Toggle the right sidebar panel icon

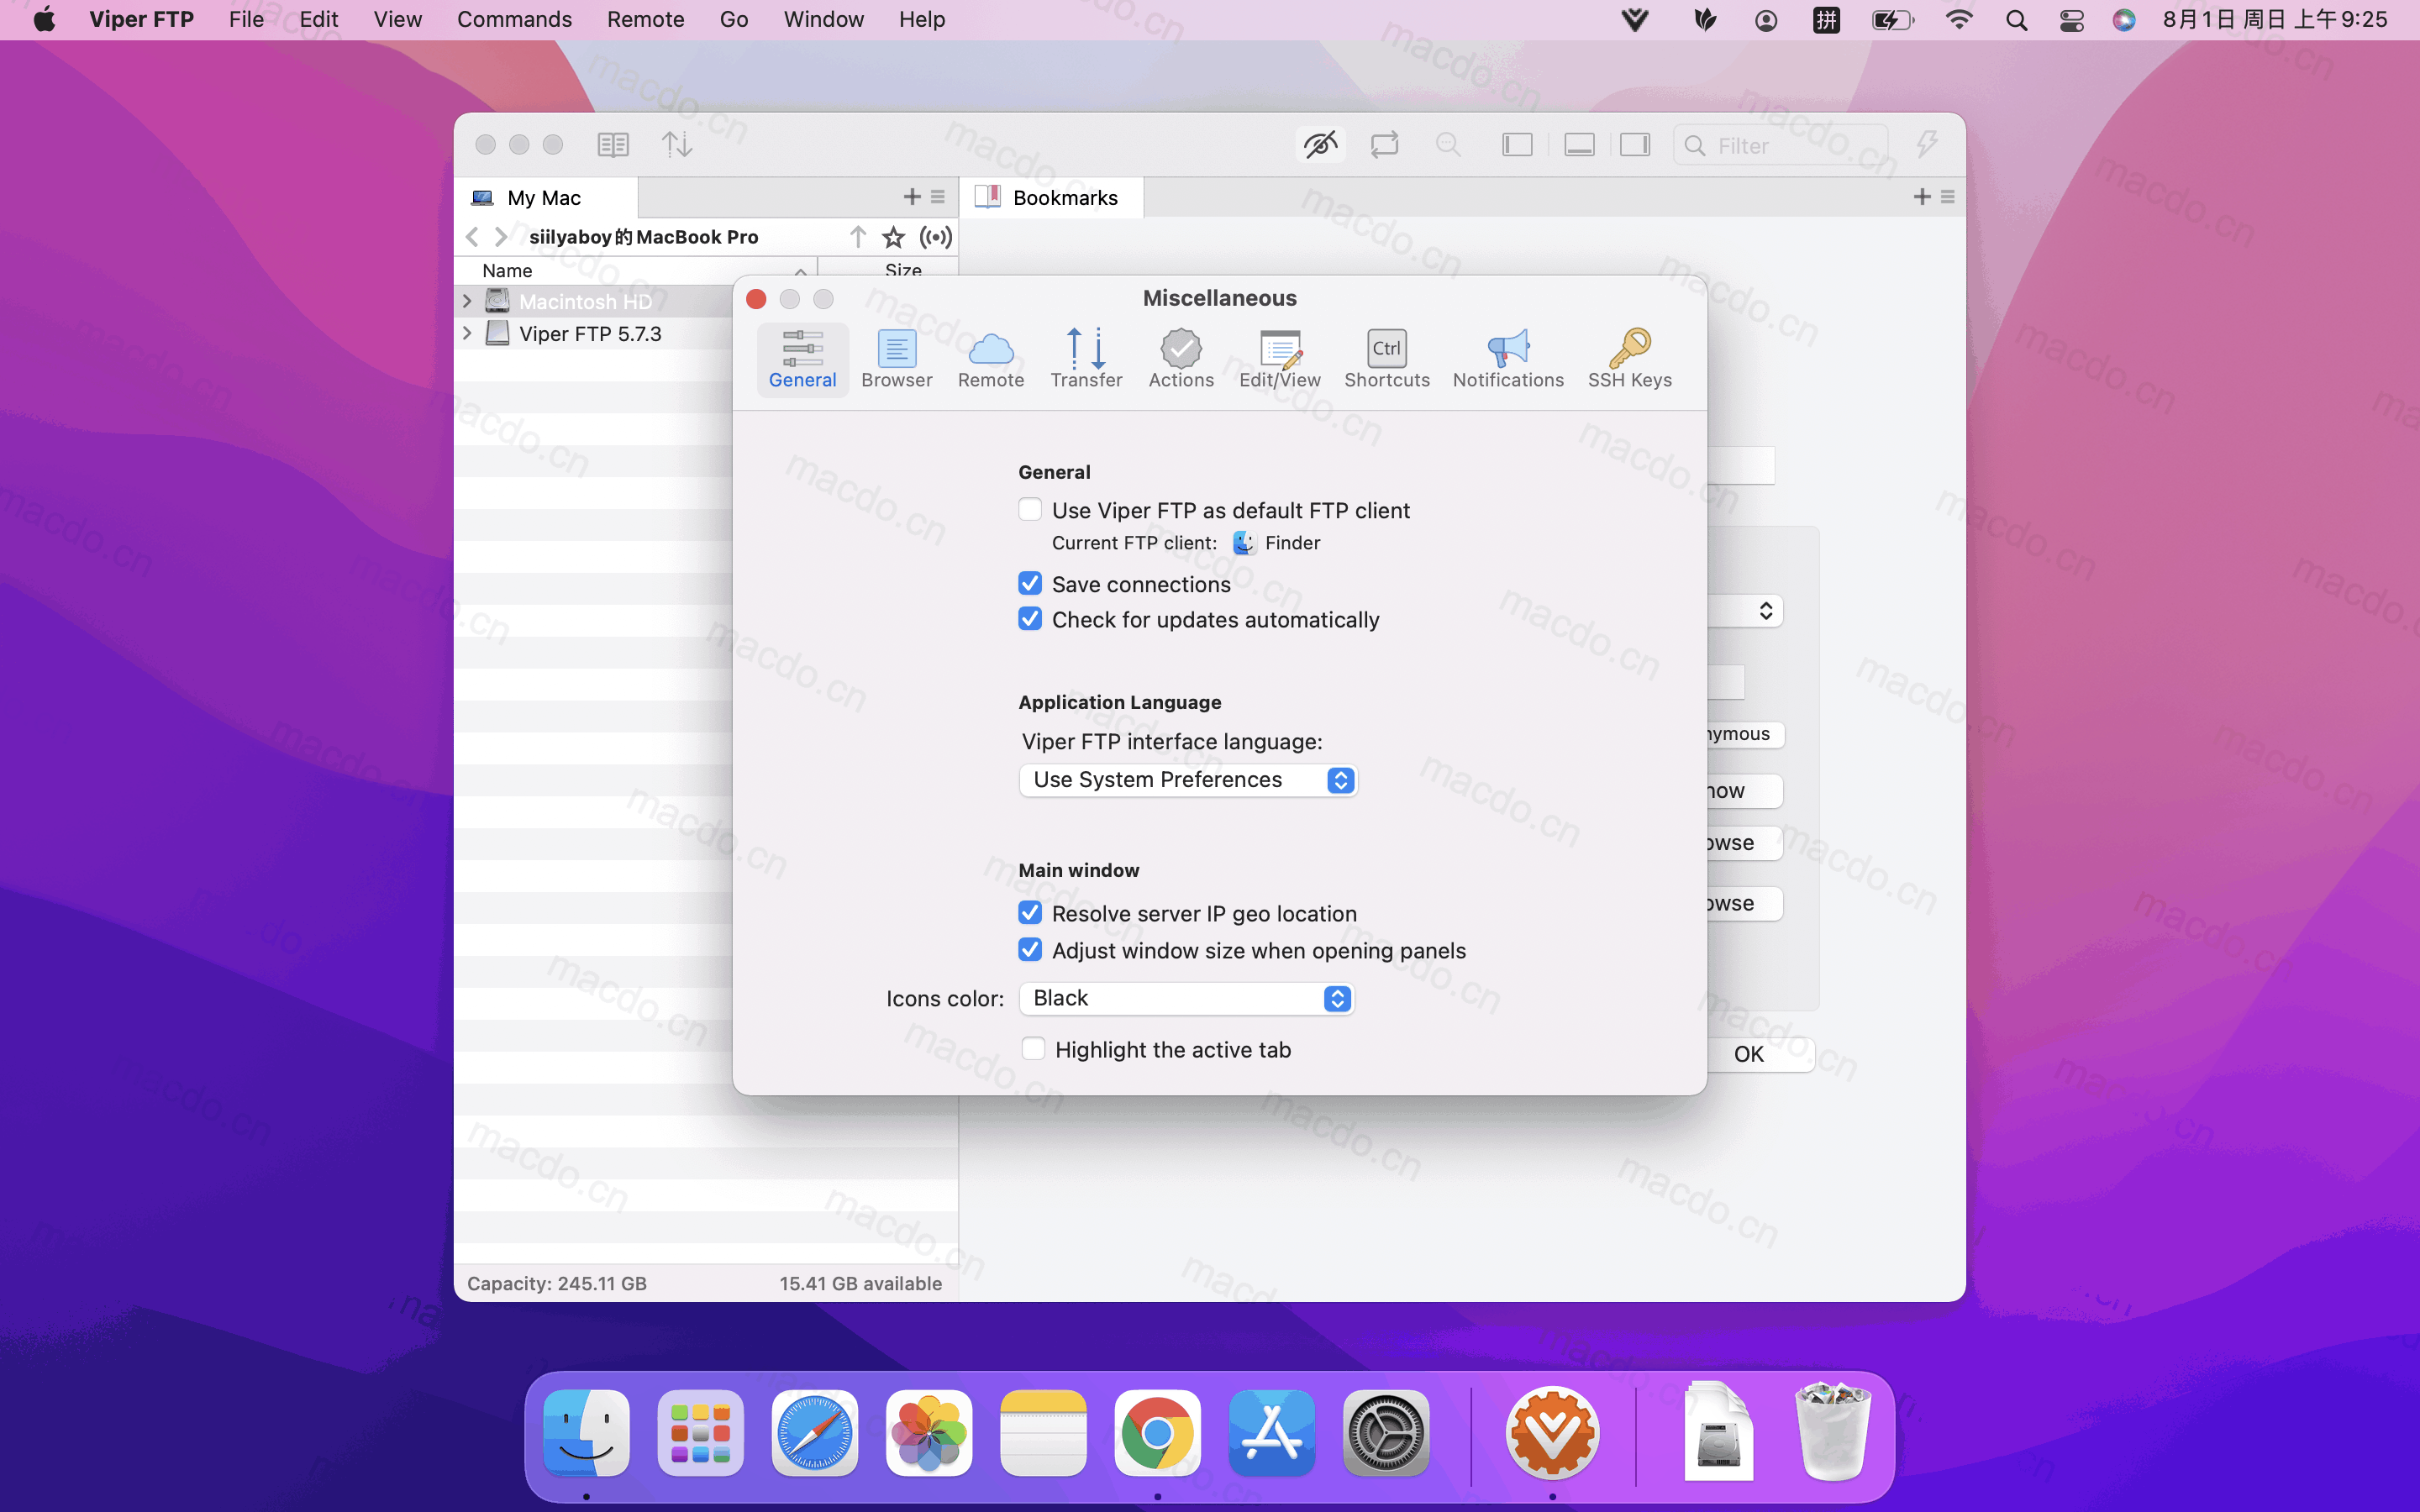1636,145
